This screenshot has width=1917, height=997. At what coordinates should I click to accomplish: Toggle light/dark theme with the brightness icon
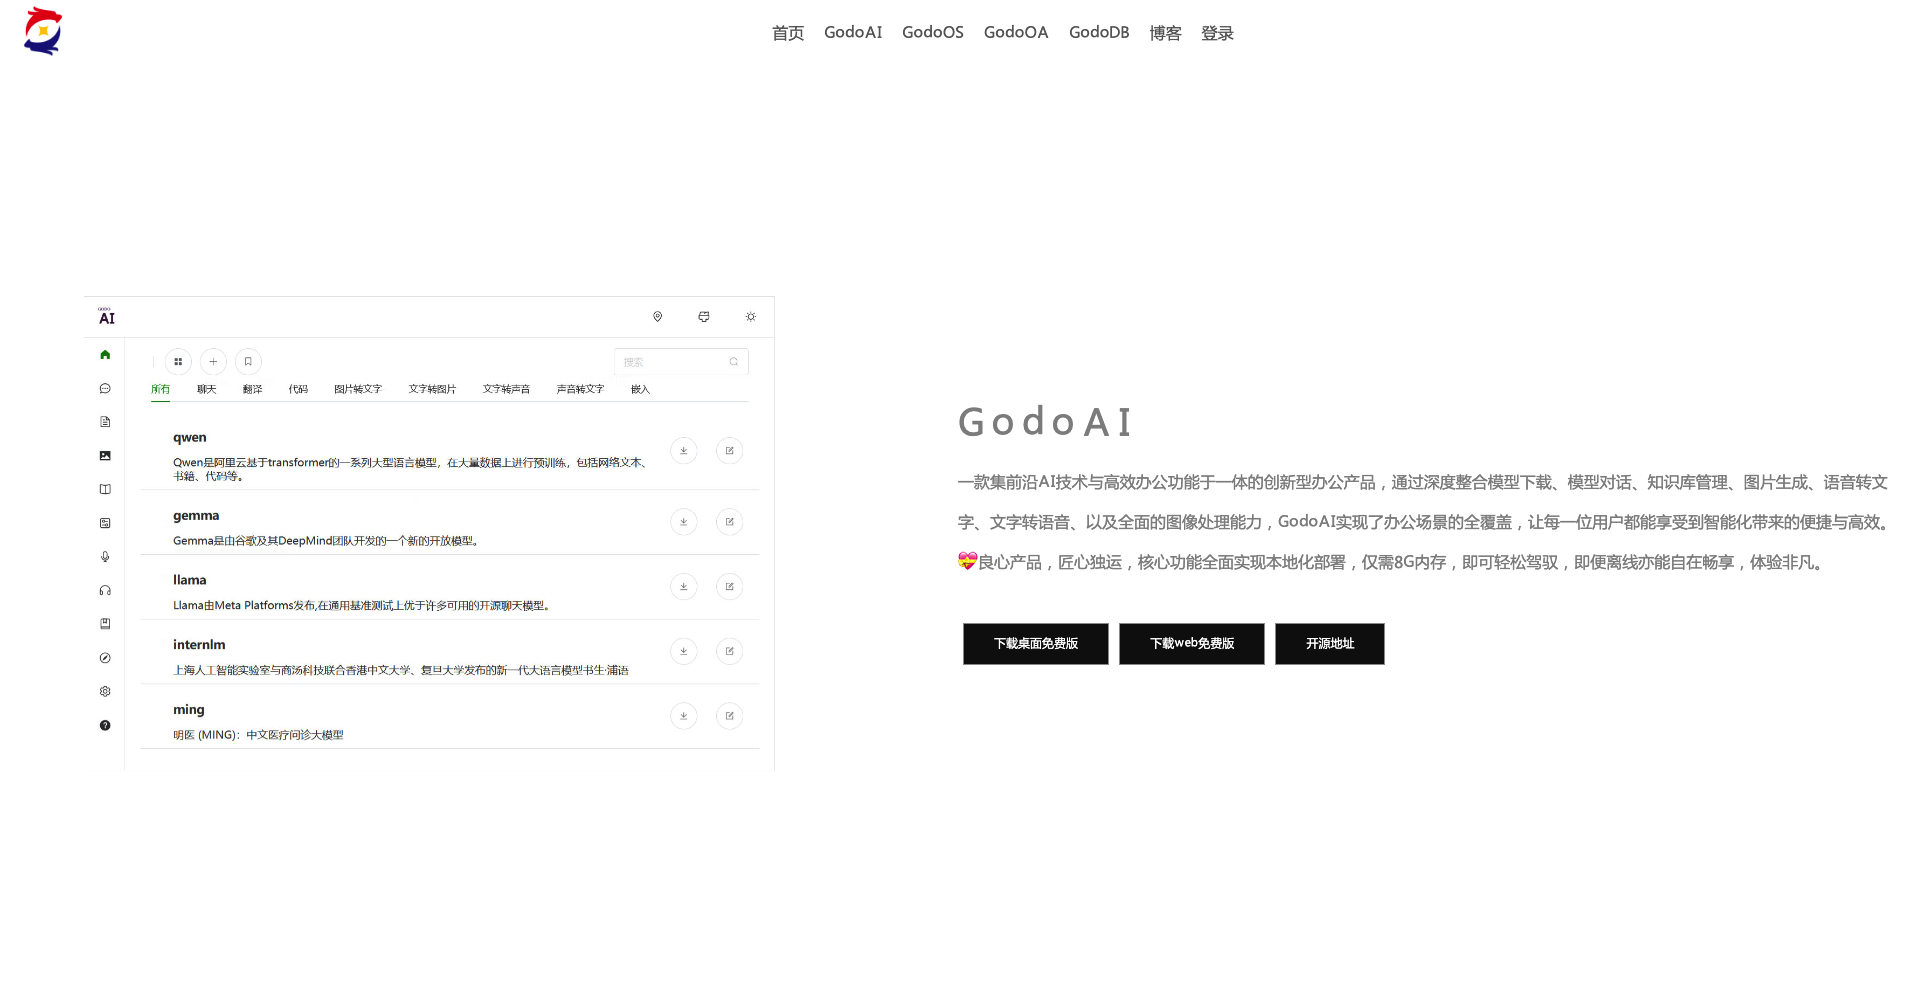point(750,316)
